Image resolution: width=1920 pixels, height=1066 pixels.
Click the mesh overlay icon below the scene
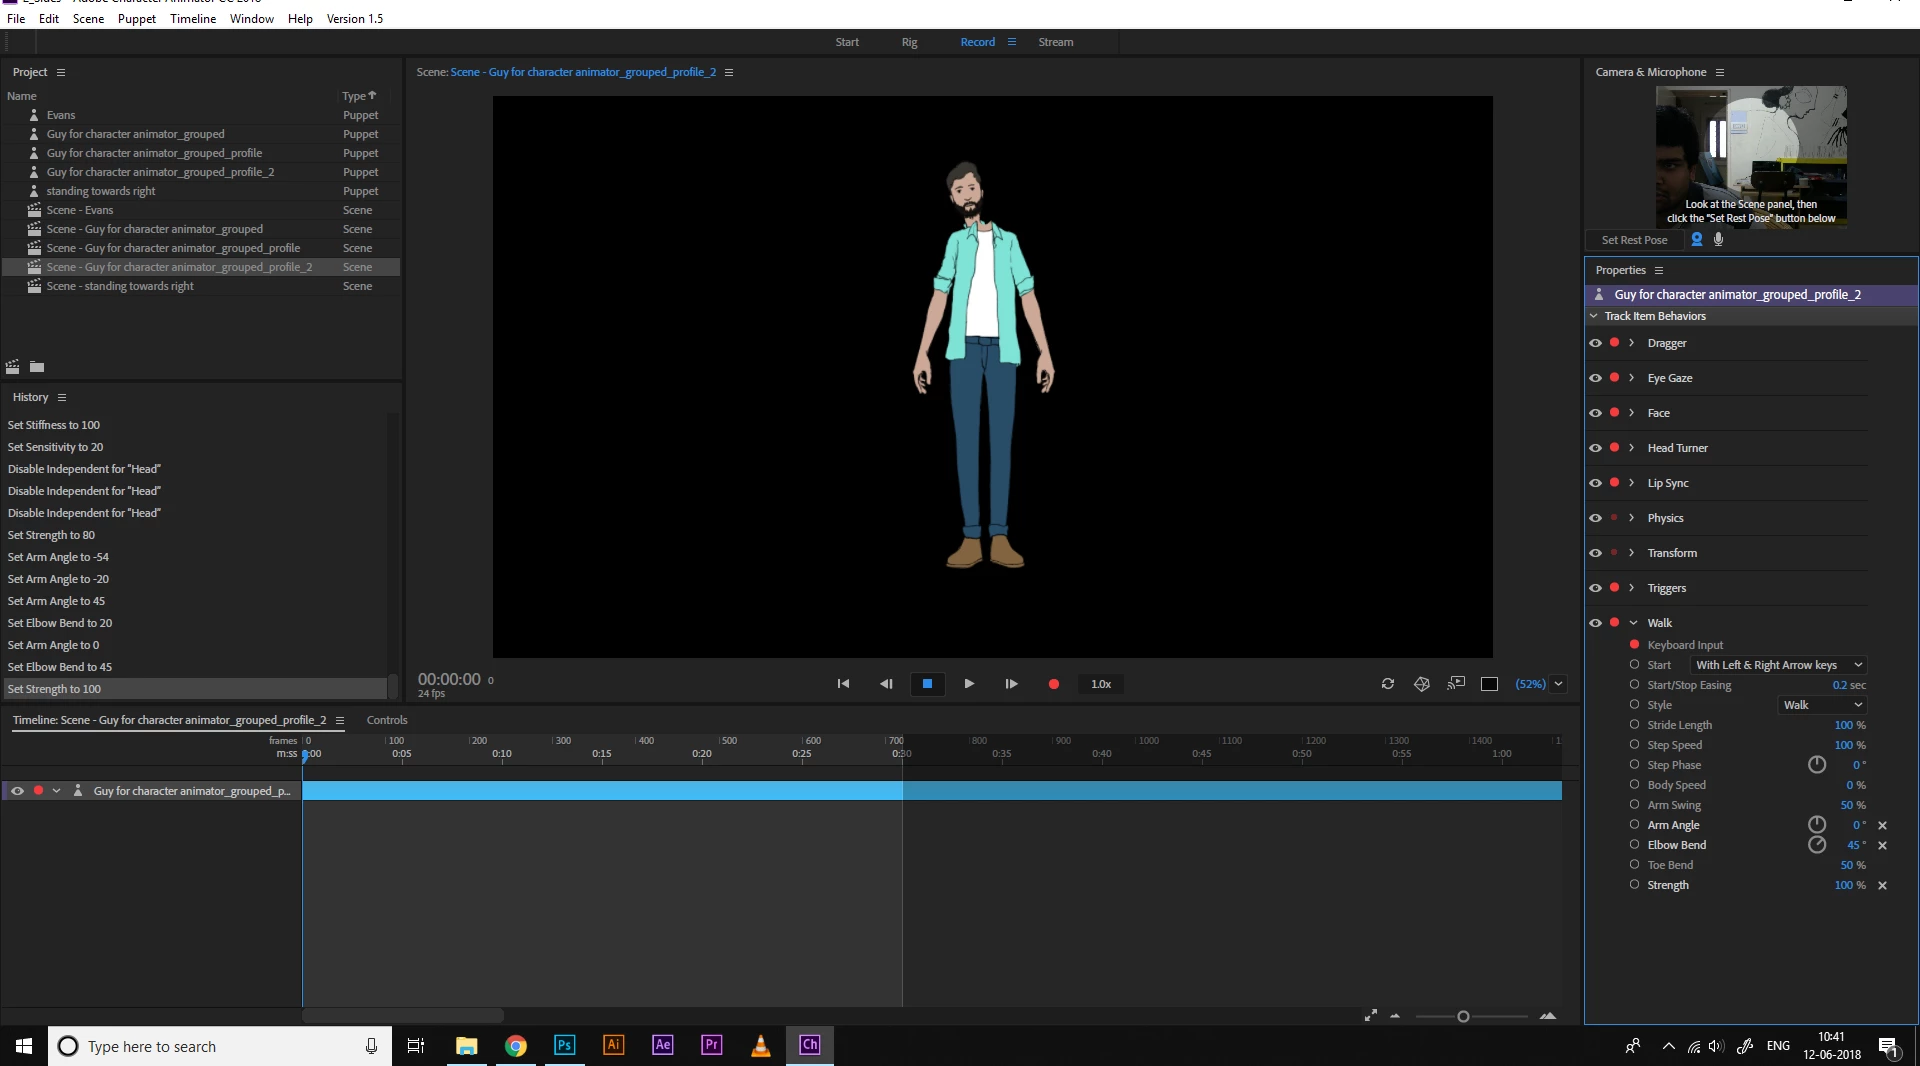click(x=1422, y=684)
